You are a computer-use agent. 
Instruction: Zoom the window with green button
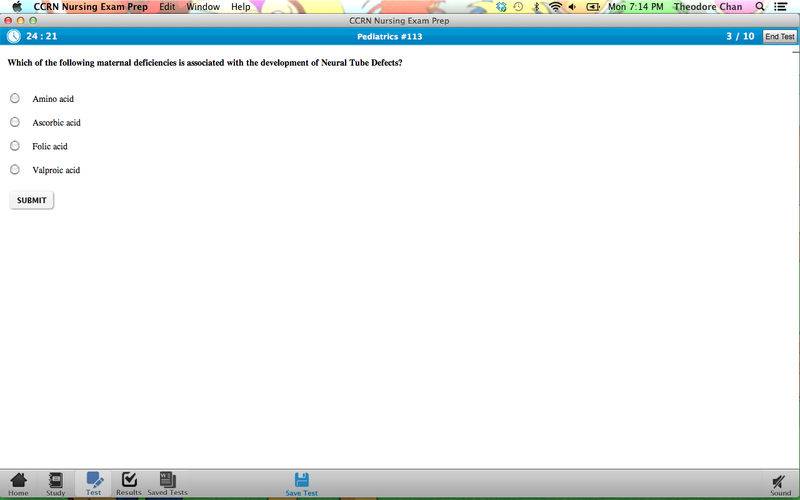click(33, 20)
